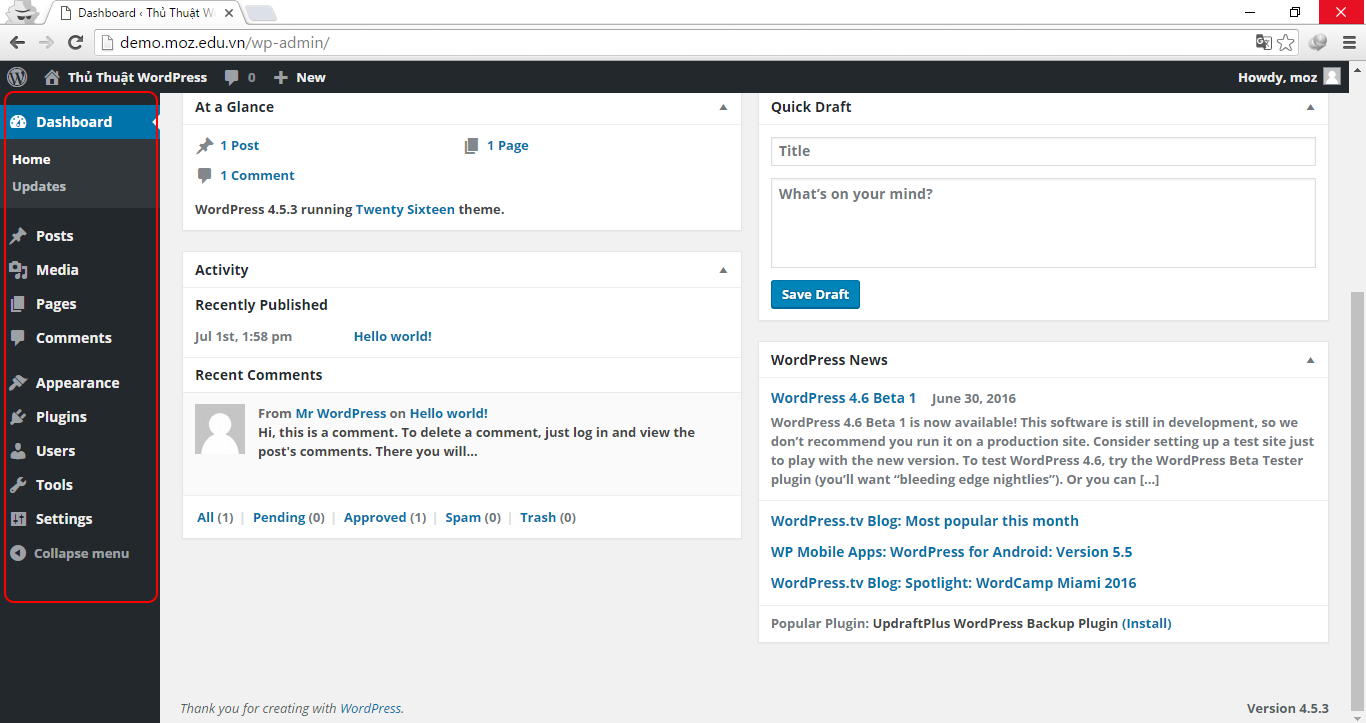
Task: Click the Appearance brush icon in sidebar
Action: (x=18, y=383)
